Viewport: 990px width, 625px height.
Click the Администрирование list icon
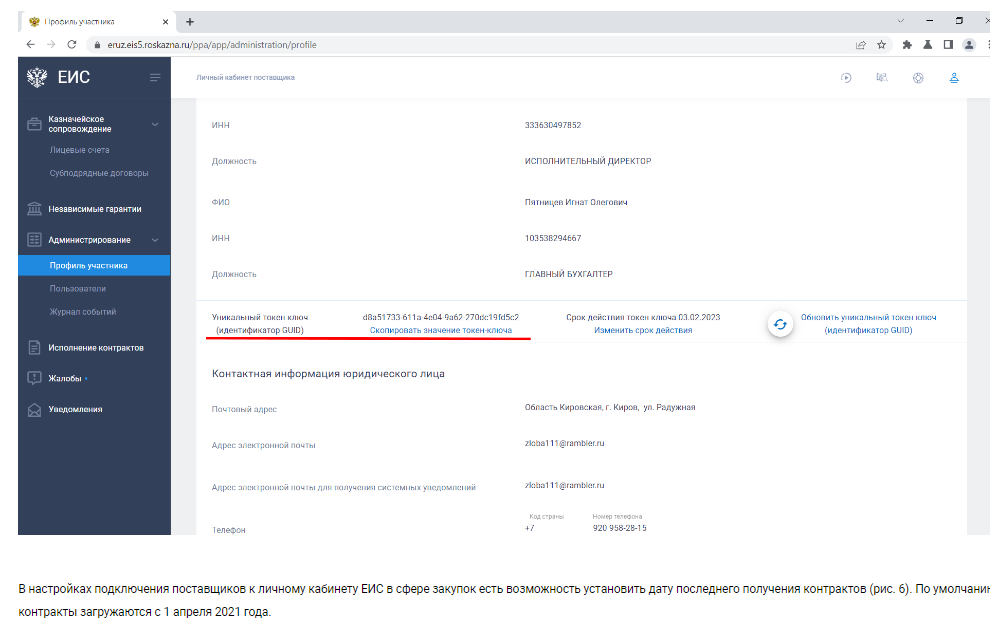35,240
